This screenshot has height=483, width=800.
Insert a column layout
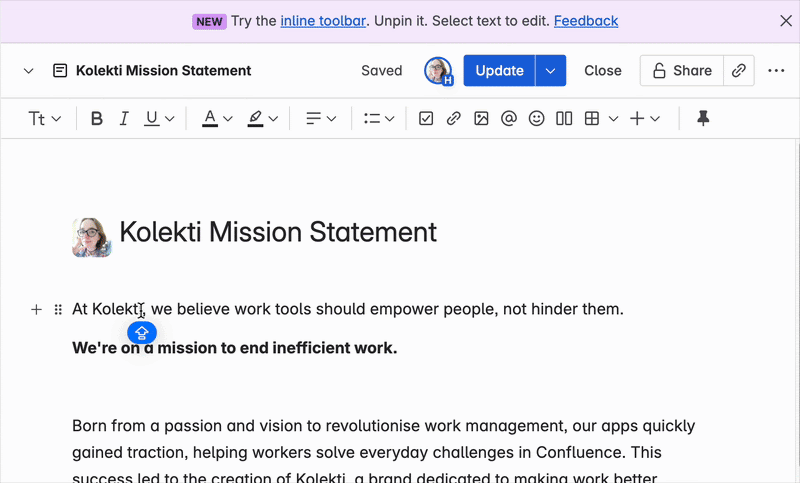[x=564, y=119]
